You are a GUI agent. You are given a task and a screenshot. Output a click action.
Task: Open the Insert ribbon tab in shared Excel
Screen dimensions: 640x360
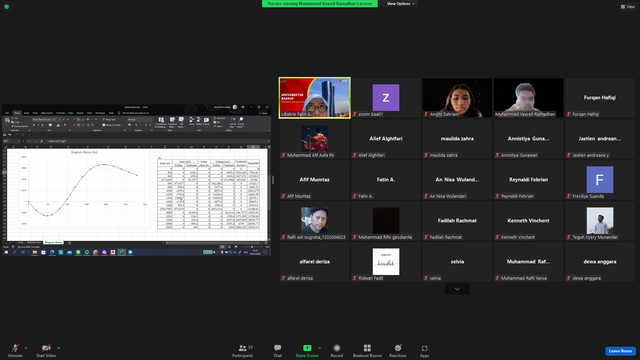point(26,113)
